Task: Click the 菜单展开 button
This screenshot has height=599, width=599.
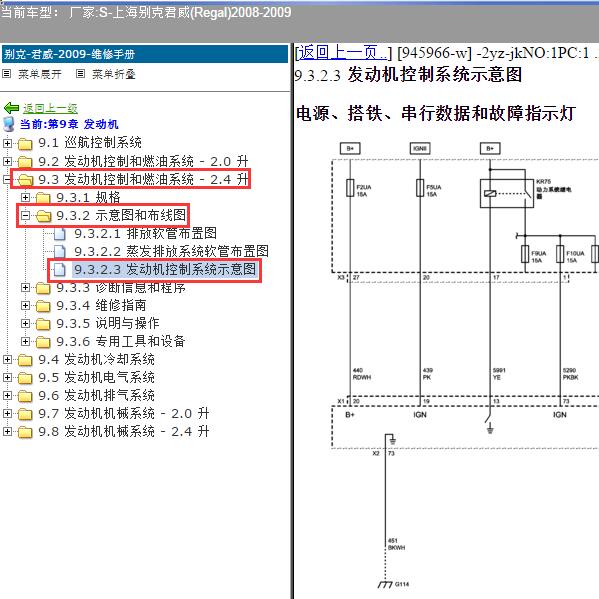Action: 40,74
